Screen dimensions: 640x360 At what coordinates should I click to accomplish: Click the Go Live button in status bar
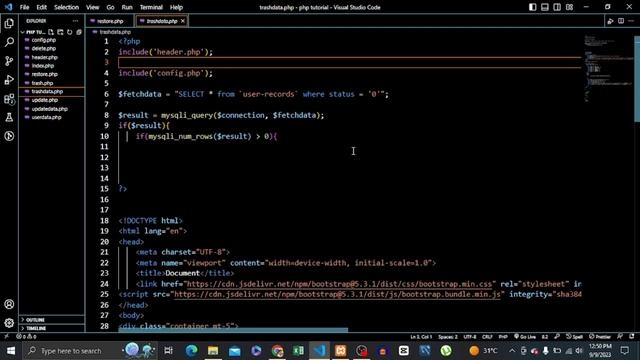pyautogui.click(x=525, y=337)
